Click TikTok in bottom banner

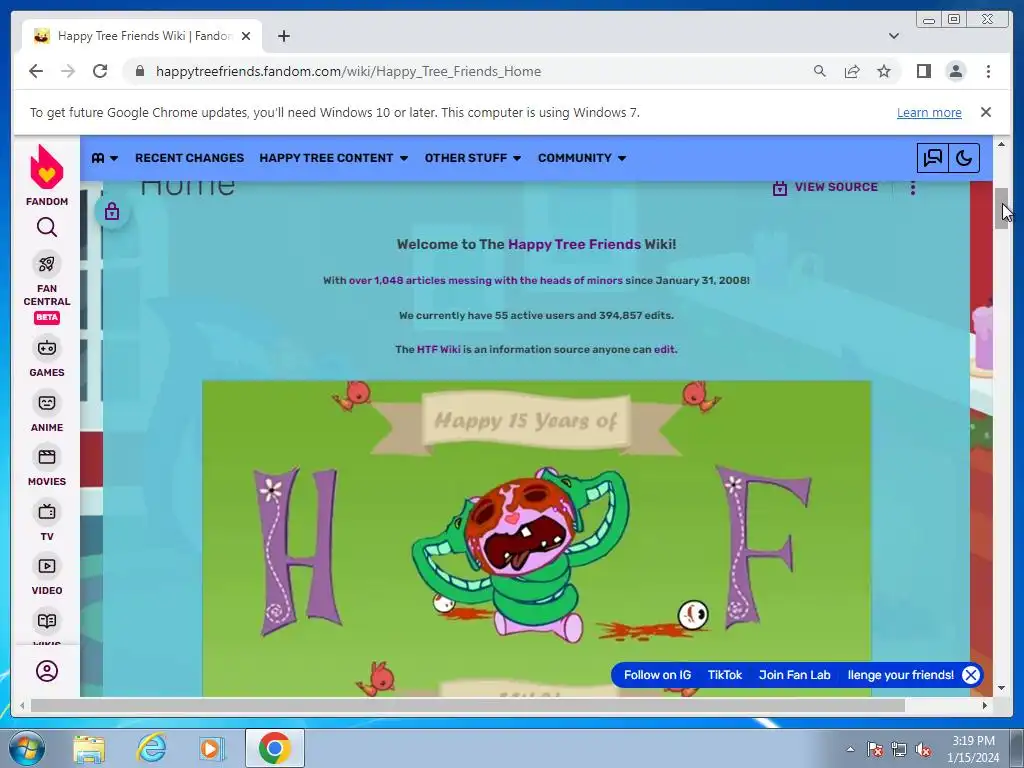(x=725, y=675)
